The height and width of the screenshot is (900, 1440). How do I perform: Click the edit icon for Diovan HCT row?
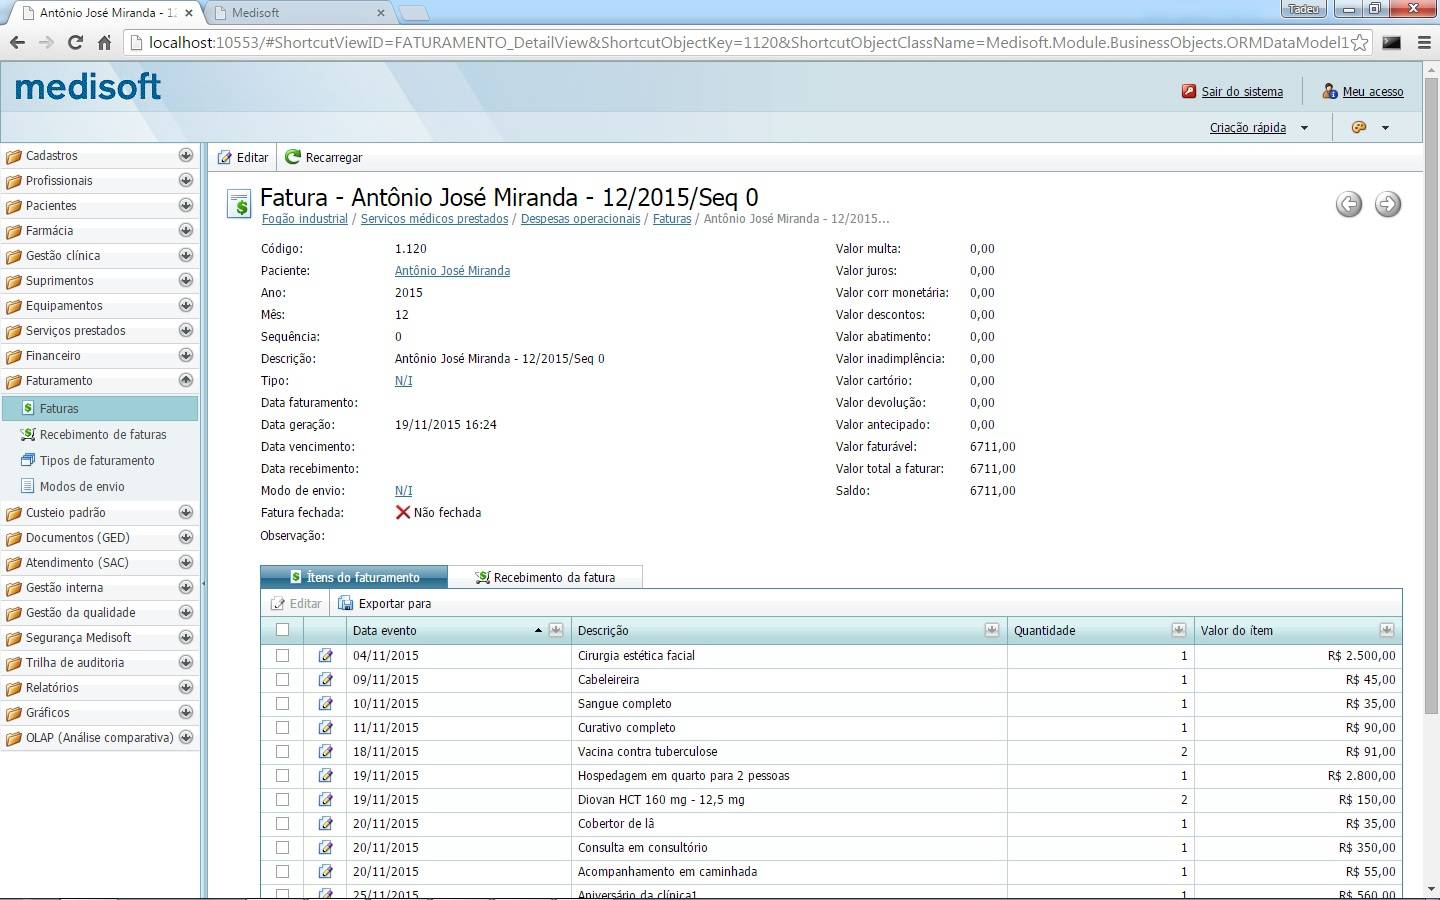pyautogui.click(x=325, y=800)
